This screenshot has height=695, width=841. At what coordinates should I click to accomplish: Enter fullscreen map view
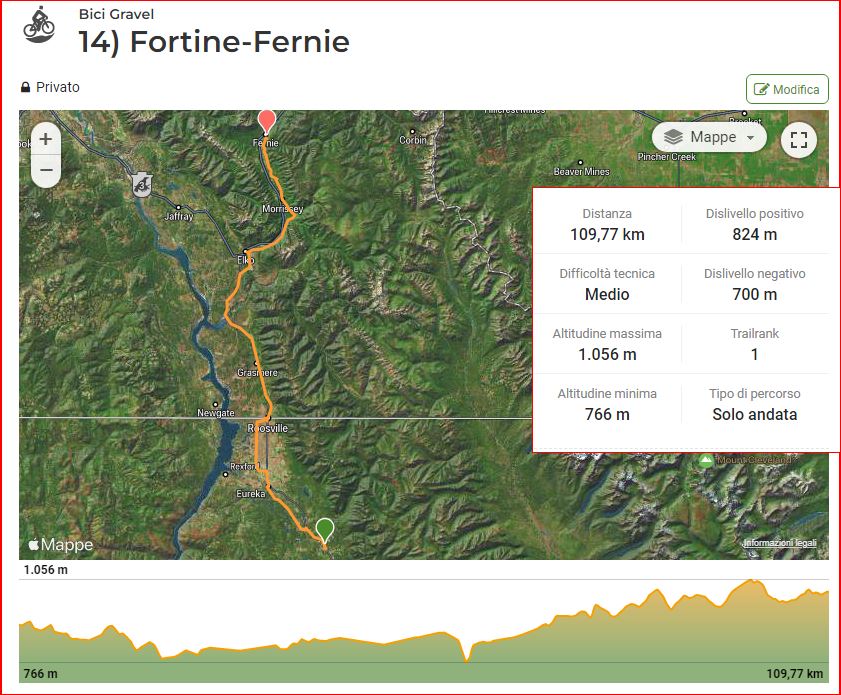798,139
